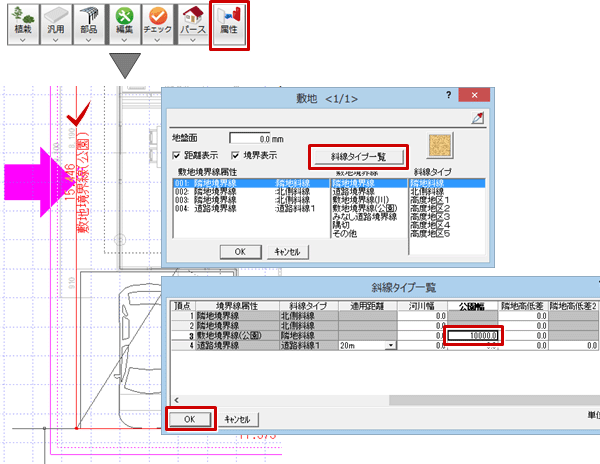The height and width of the screenshot is (464, 600).
Task: Click the 地盤面 height input field
Action: tap(266, 138)
